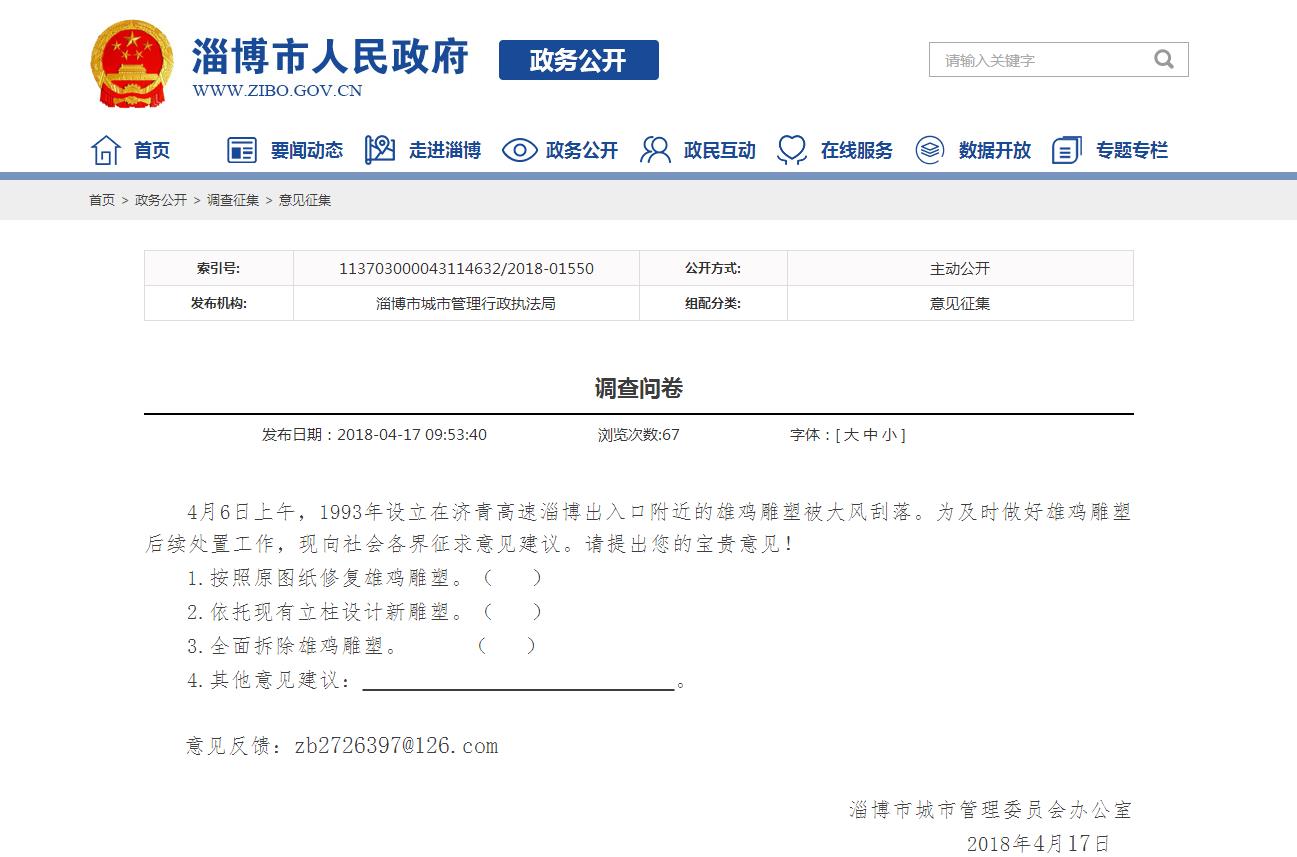This screenshot has width=1297, height=857.
Task: Open the 要闻动态 navigation menu item
Action: tap(306, 150)
